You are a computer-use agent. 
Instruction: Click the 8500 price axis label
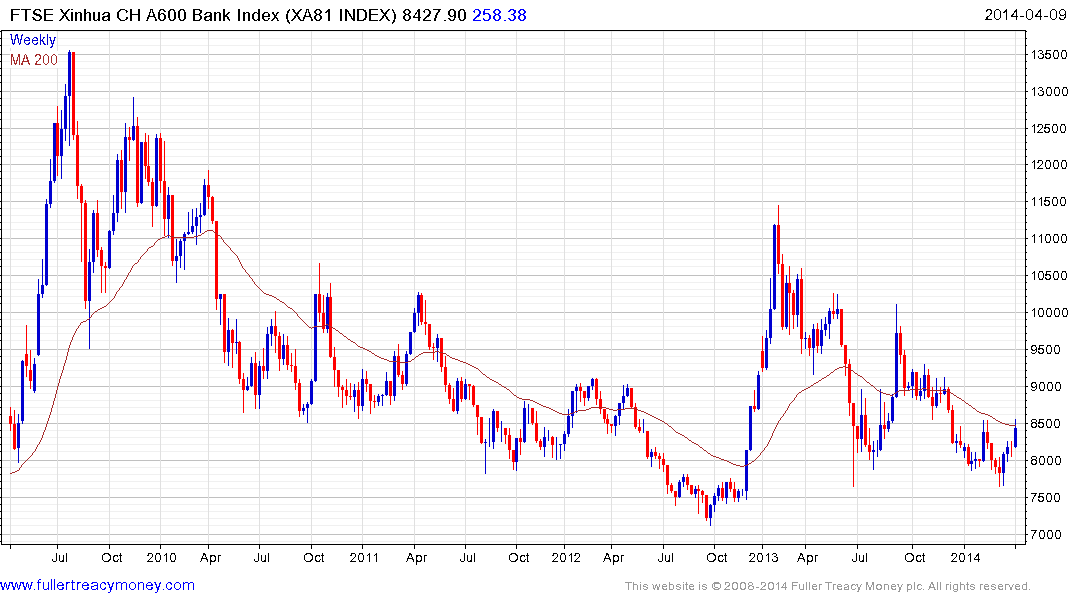click(1046, 424)
